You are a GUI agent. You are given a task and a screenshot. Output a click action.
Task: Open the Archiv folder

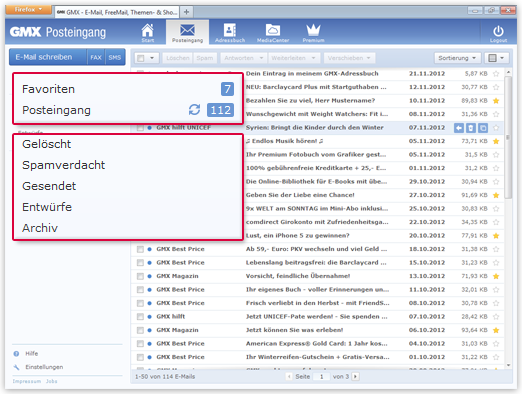point(40,228)
